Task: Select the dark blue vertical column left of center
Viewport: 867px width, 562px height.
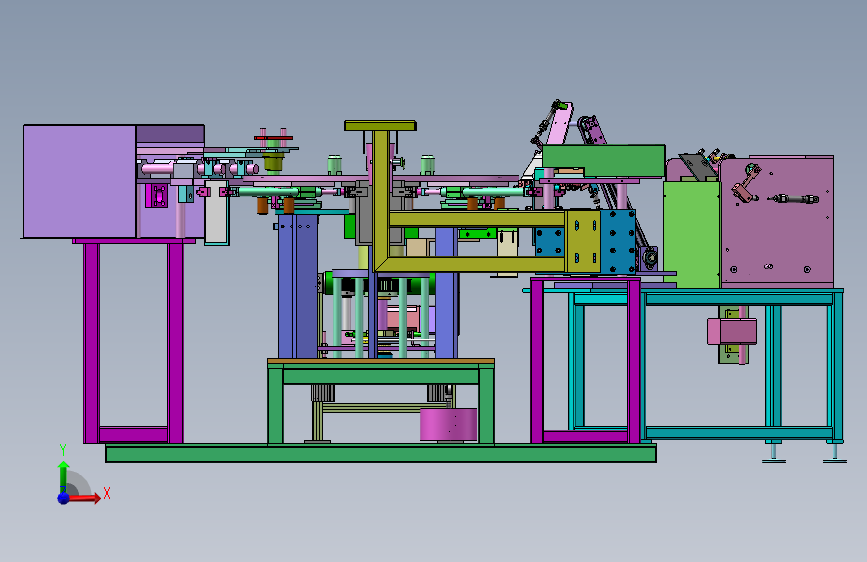Action: tap(298, 287)
